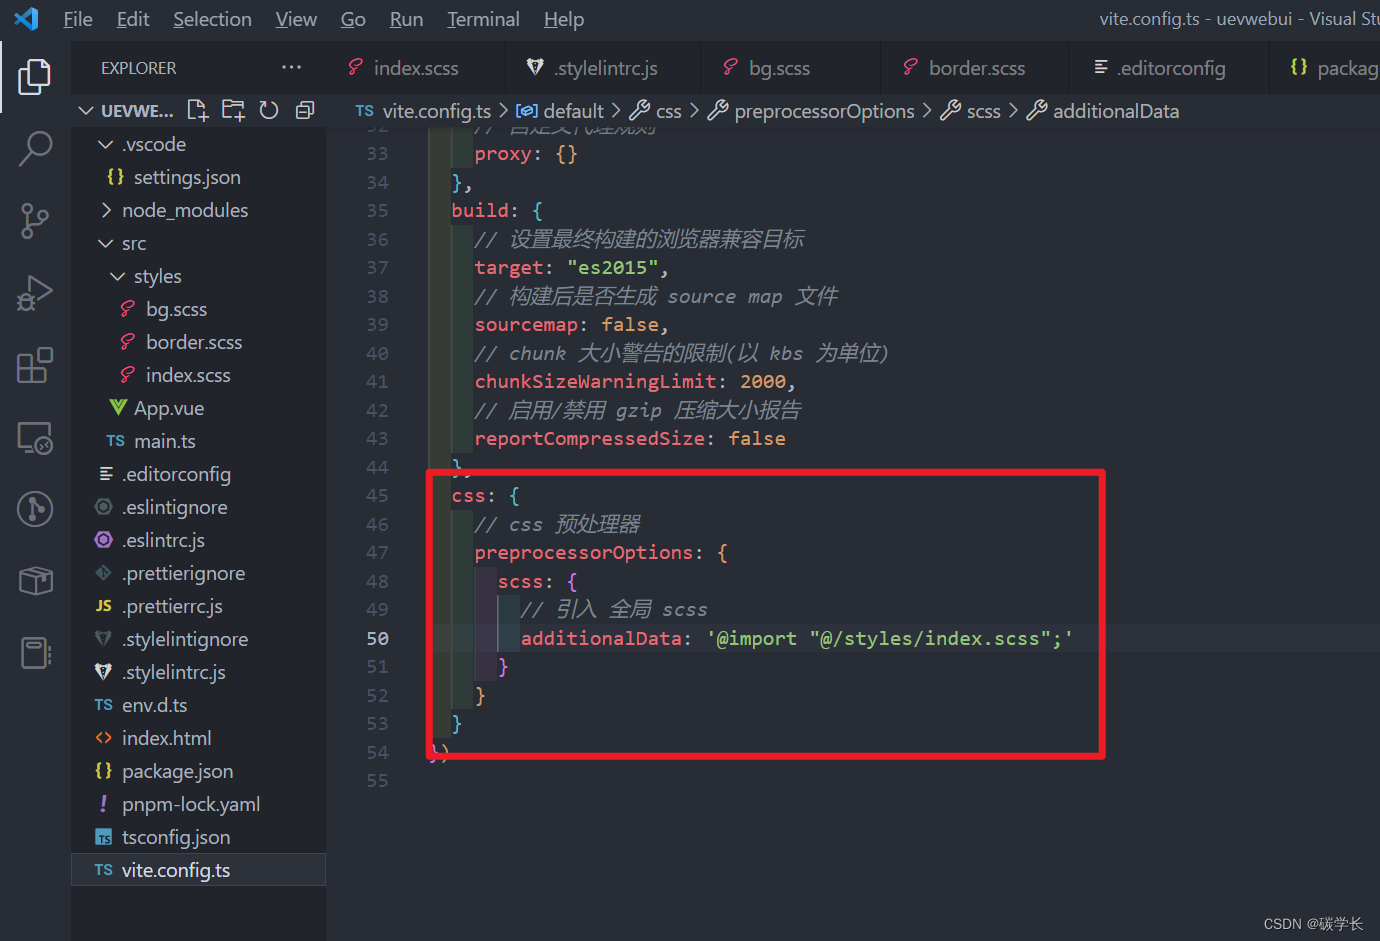This screenshot has width=1380, height=941.
Task: Switch to the .stylelintrc.js tab
Action: click(x=603, y=68)
